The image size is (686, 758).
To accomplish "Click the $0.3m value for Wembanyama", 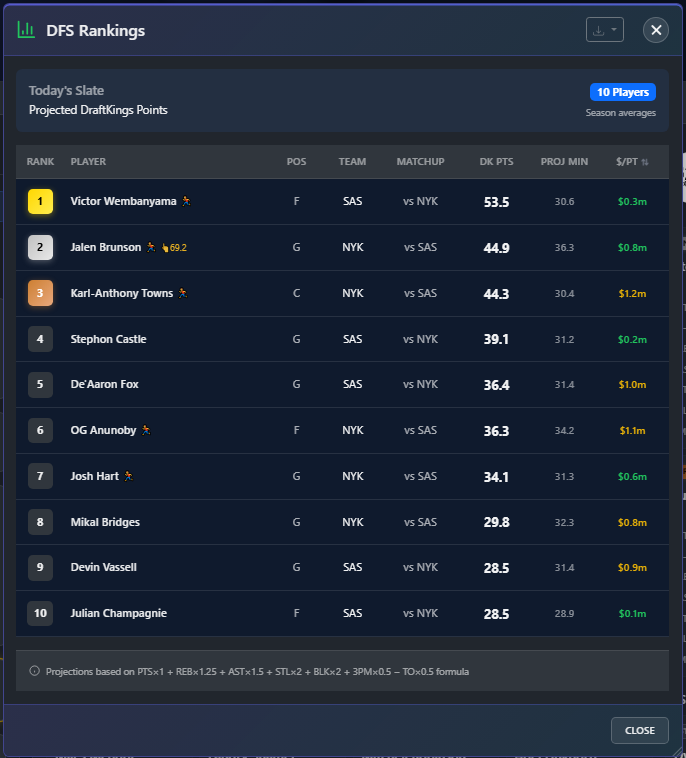I will (632, 202).
